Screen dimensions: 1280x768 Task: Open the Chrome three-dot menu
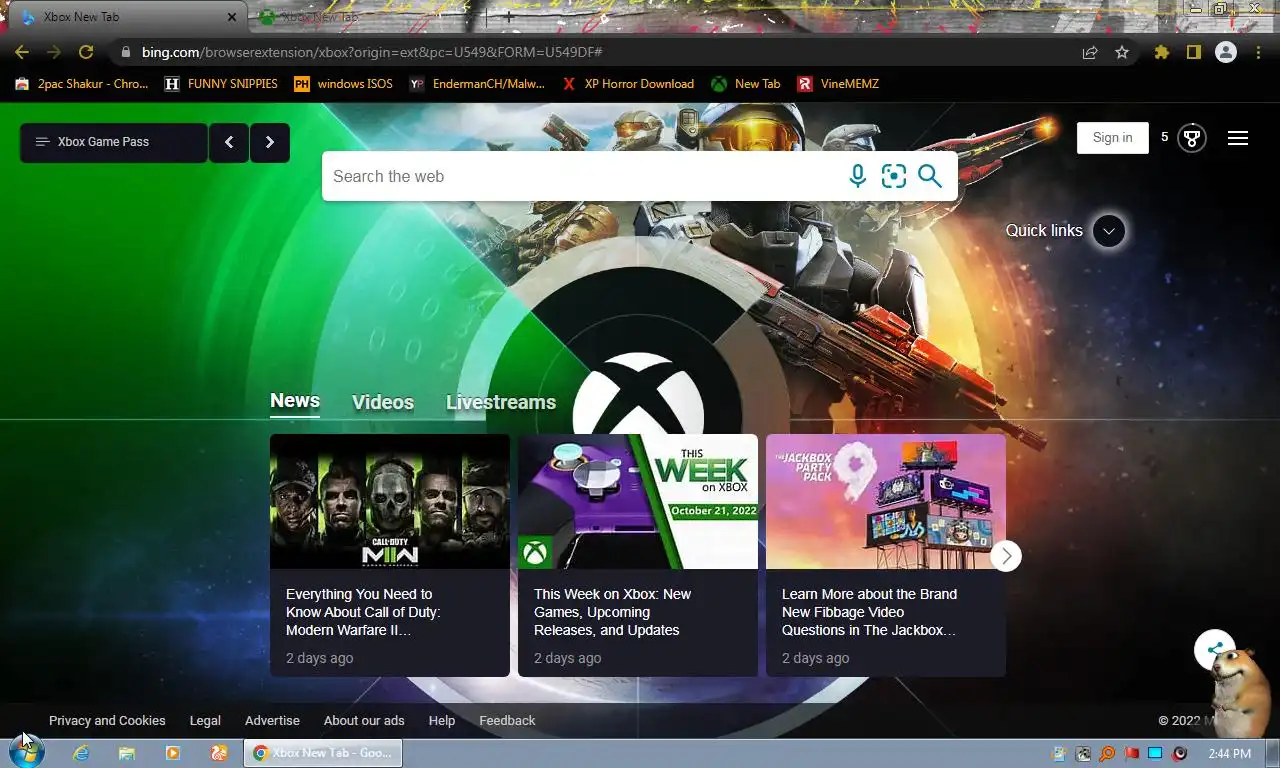1258,52
